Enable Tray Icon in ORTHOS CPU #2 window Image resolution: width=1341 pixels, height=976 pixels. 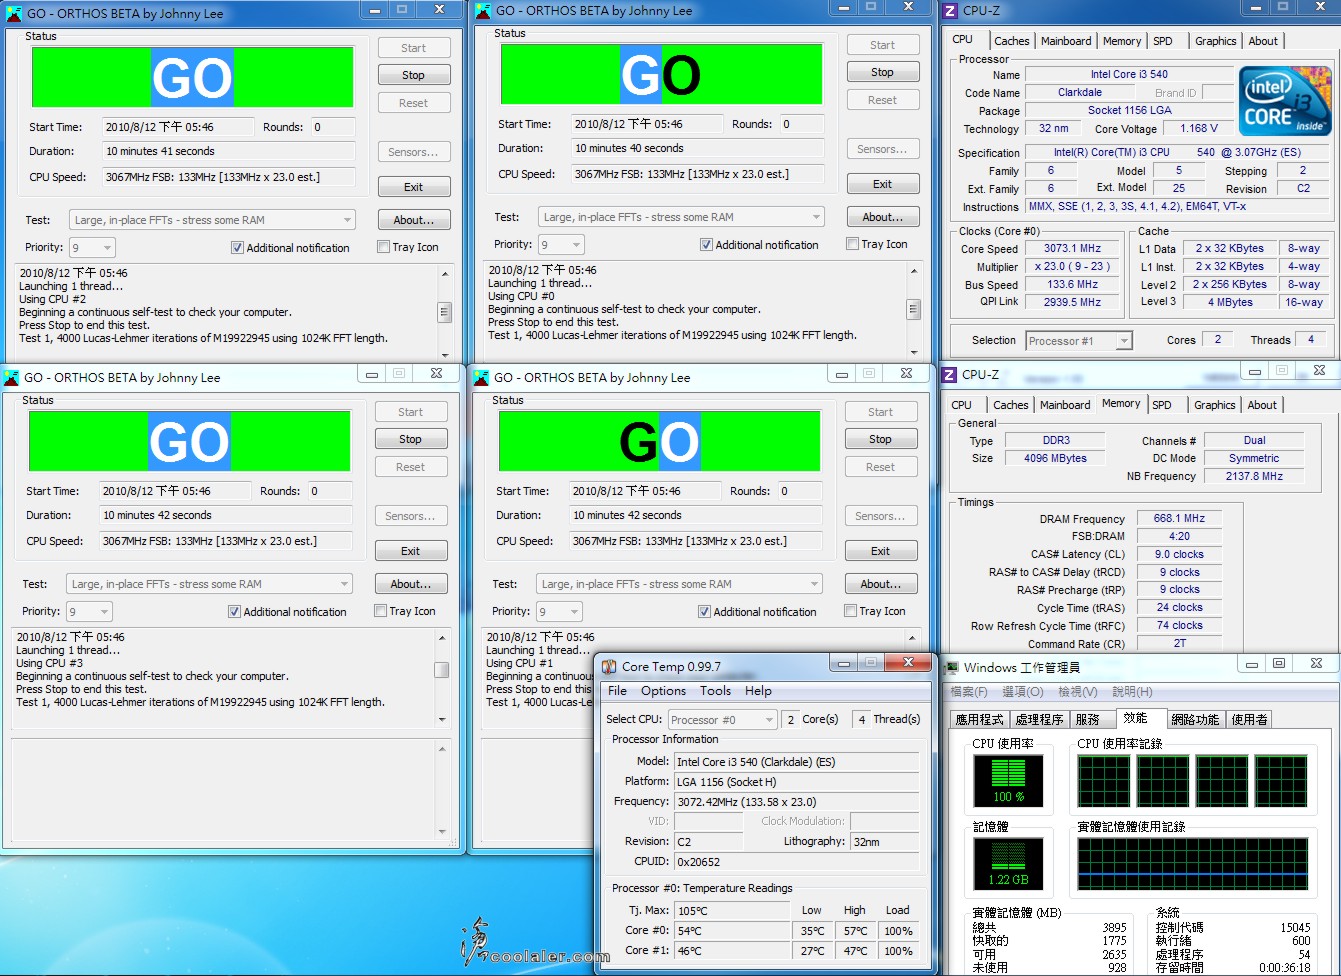(383, 247)
